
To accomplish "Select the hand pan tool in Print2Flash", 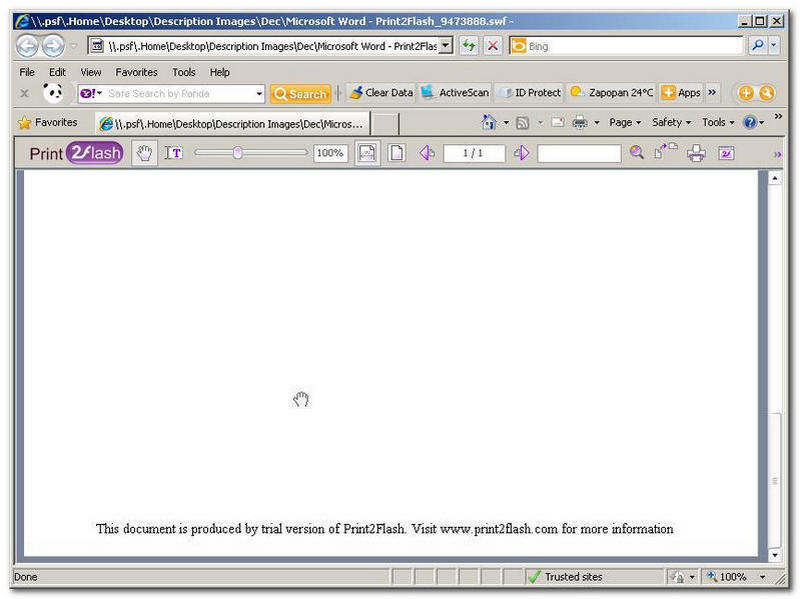I will point(144,153).
